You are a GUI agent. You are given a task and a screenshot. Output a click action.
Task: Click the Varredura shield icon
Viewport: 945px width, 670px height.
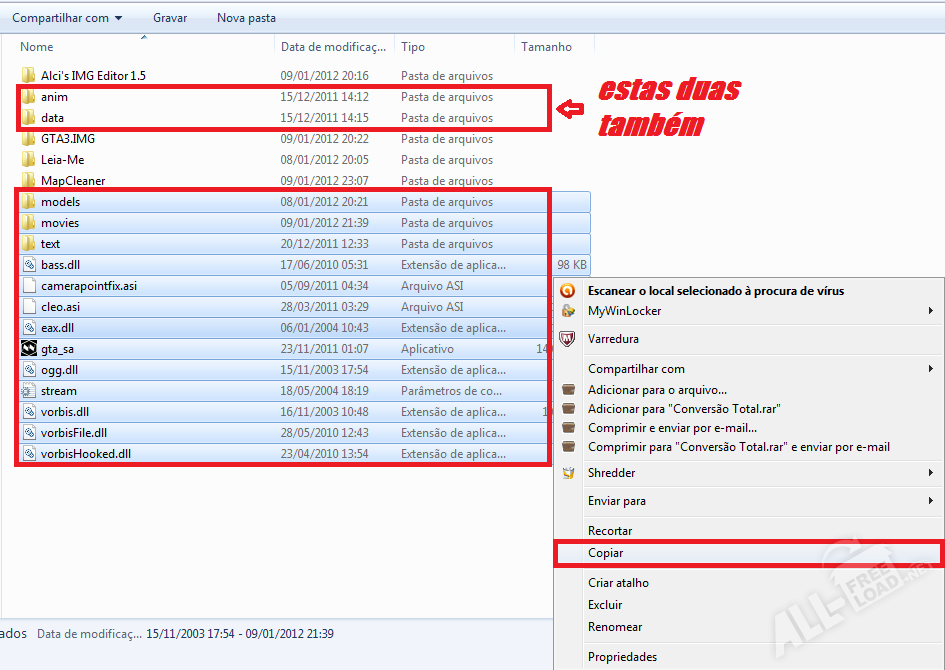click(x=568, y=340)
